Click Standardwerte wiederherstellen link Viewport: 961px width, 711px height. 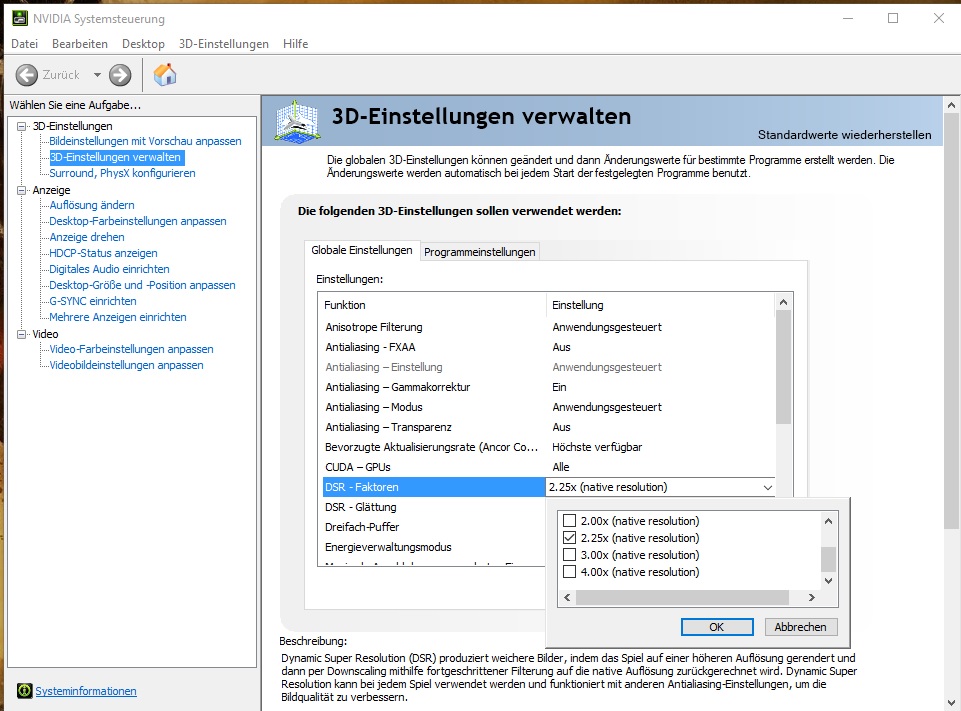point(845,135)
